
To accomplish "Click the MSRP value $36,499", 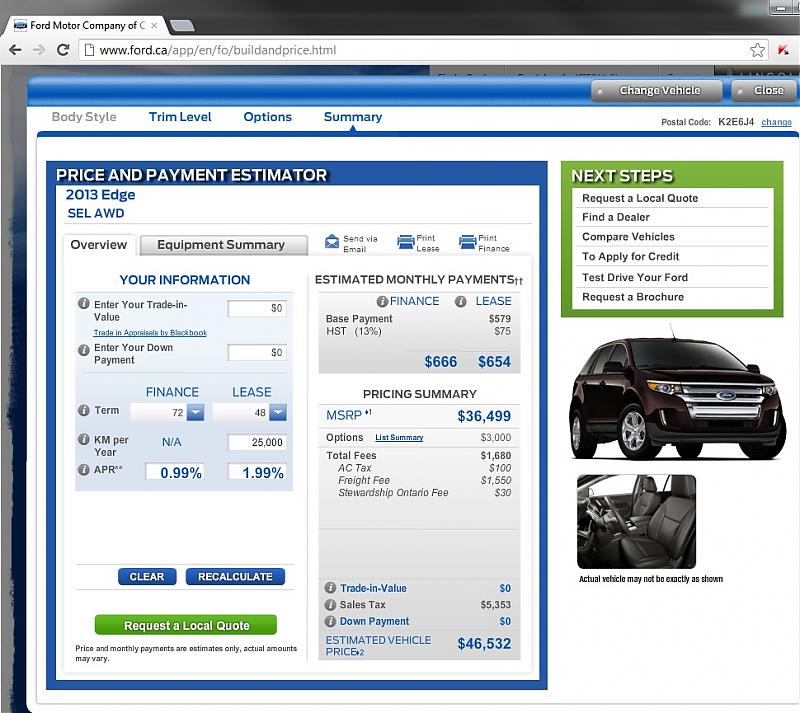I will (484, 416).
